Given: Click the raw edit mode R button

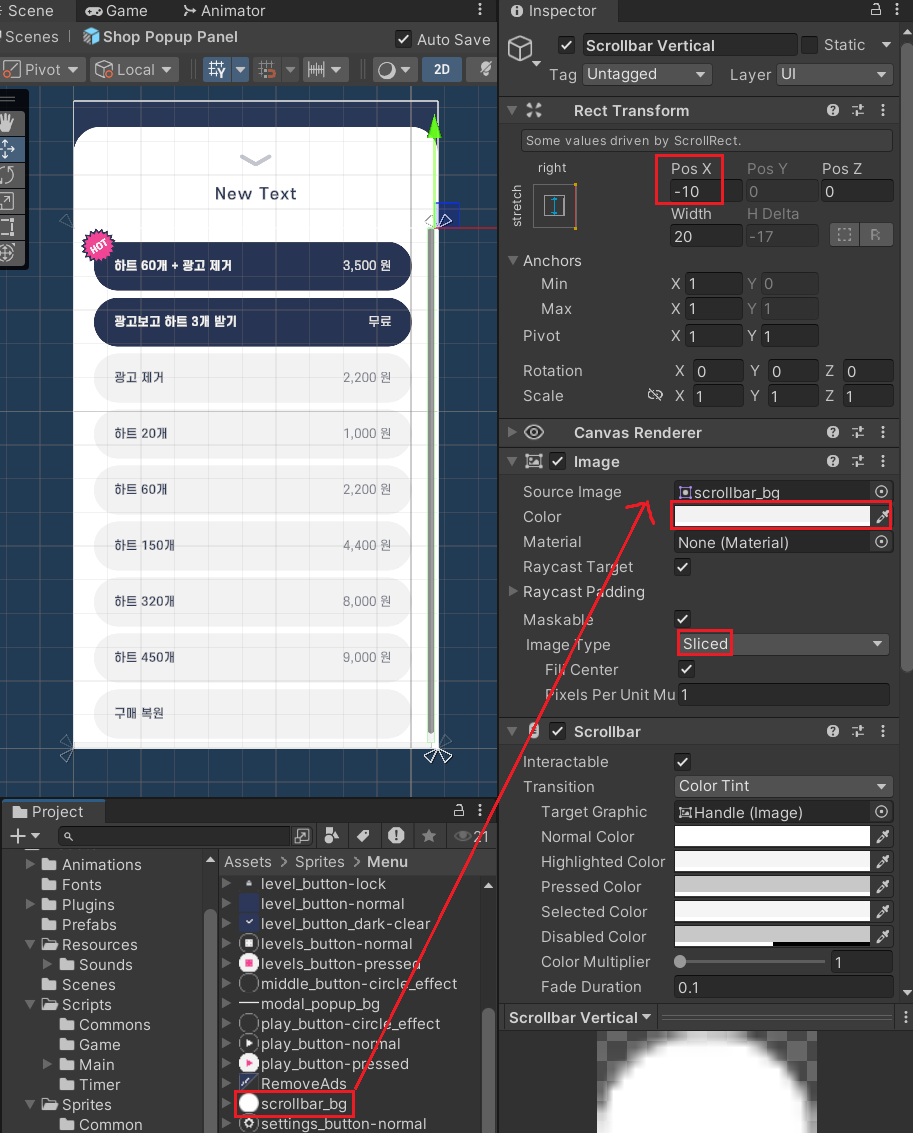Looking at the screenshot, I should click(875, 235).
